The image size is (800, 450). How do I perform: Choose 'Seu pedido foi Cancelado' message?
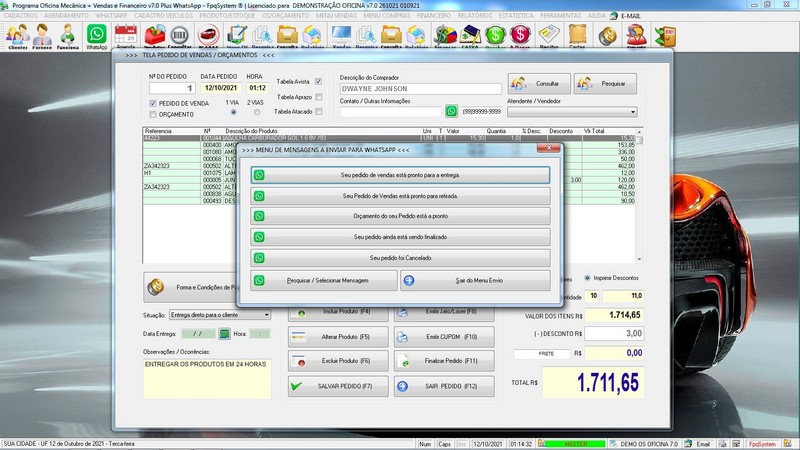pos(400,258)
